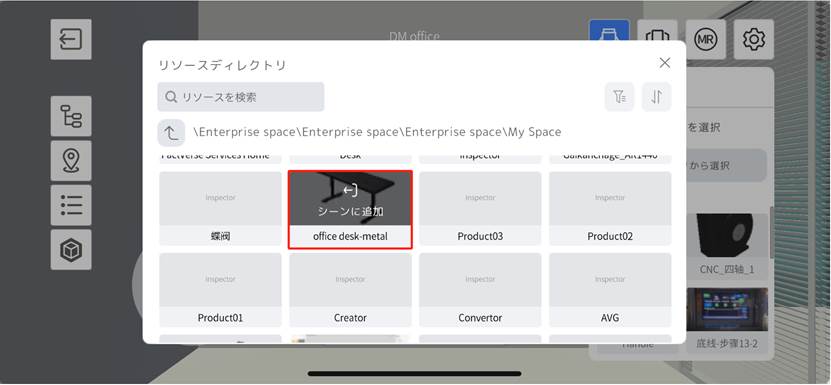Select the Convertor resource tile
Image resolution: width=831 pixels, height=385 pixels.
click(480, 290)
